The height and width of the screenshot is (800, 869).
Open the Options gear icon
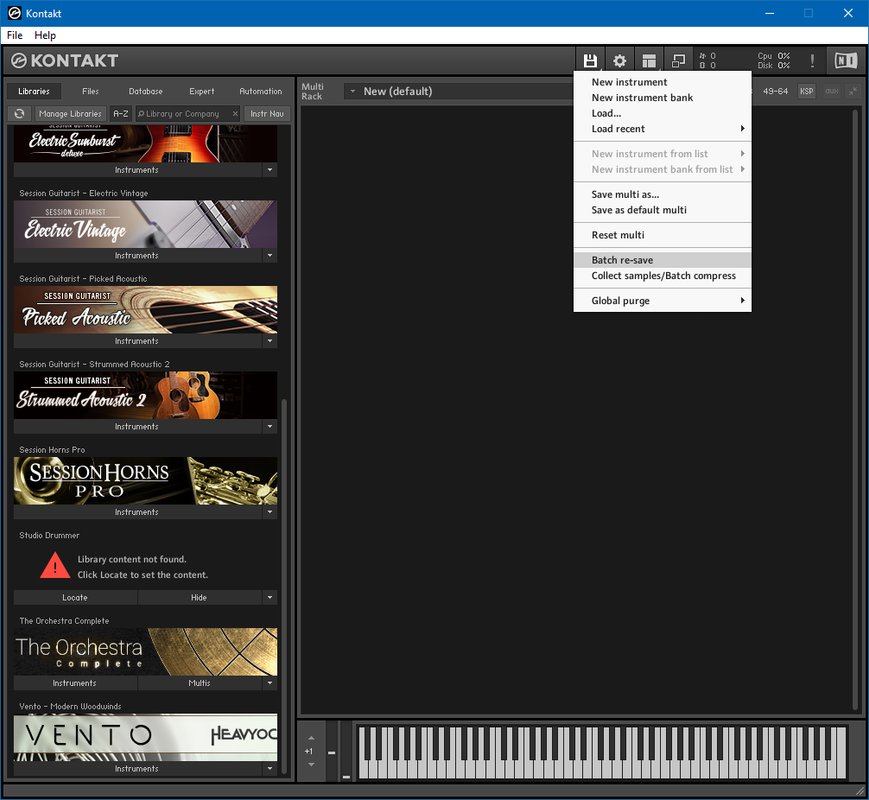tap(619, 60)
